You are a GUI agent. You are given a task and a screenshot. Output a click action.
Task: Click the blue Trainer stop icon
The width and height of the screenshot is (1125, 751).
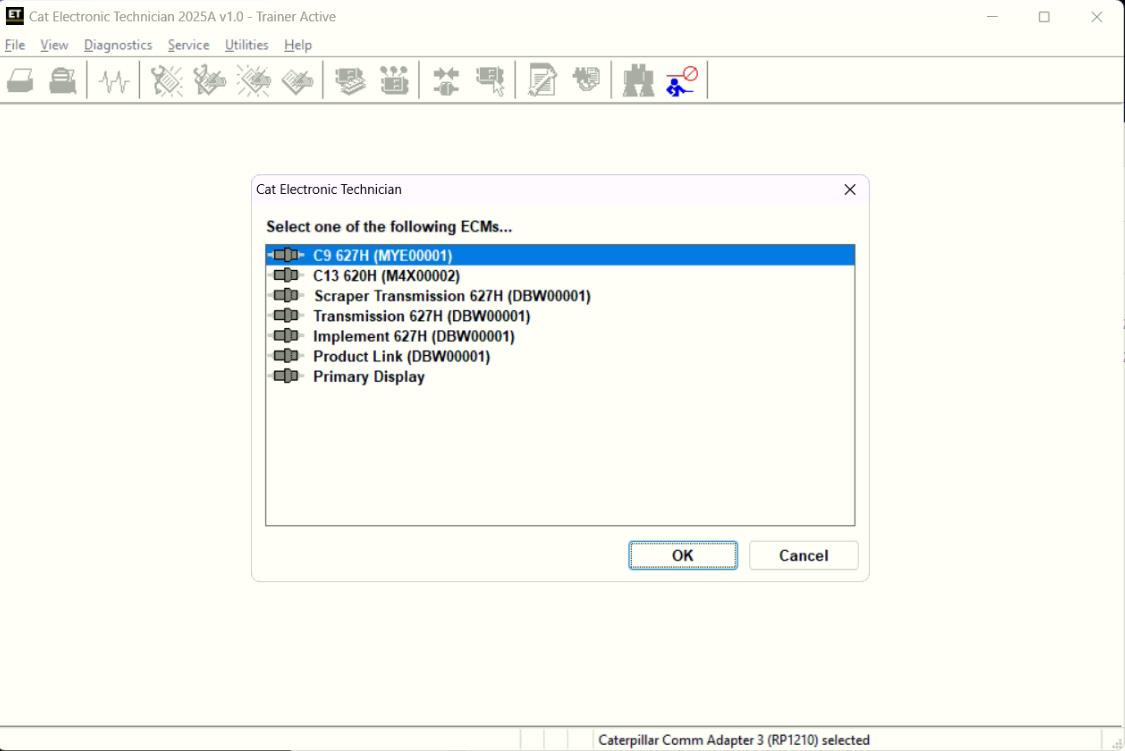[682, 80]
